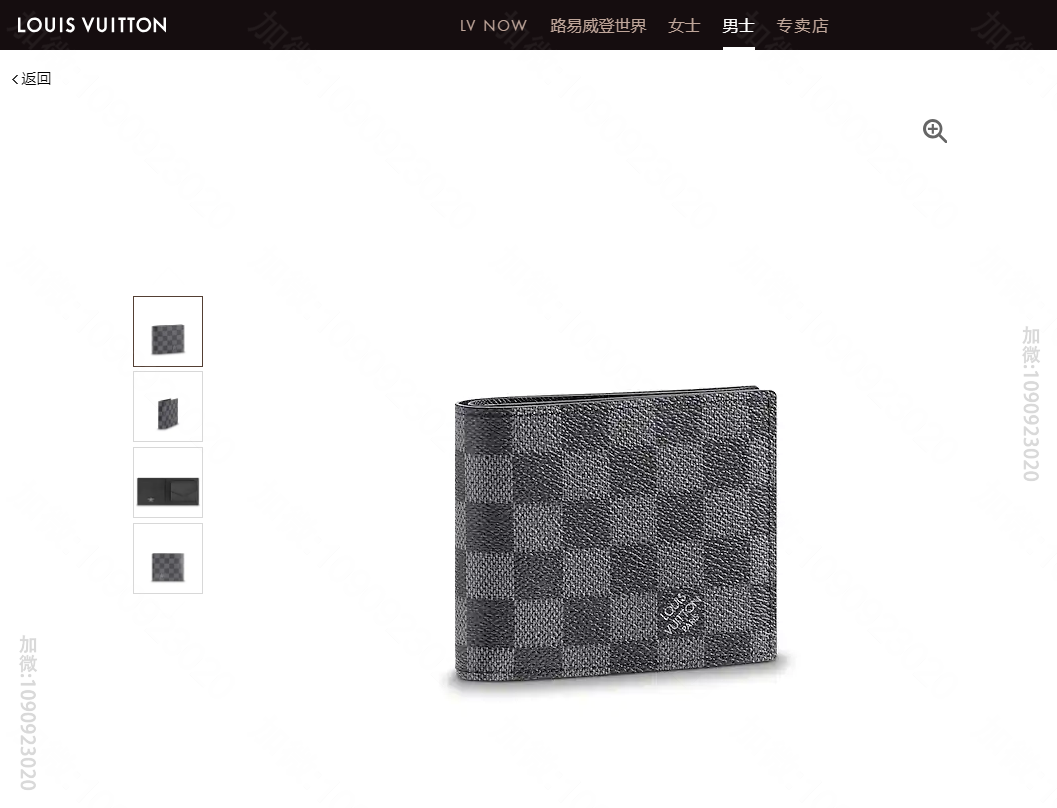Select the last wallet back-view thumbnail
The height and width of the screenshot is (808, 1057).
point(168,559)
